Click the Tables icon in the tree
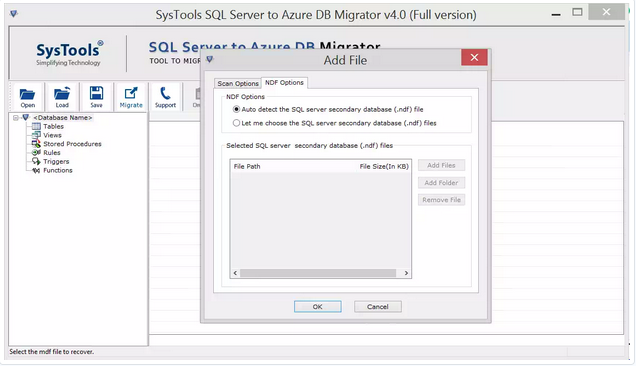 coord(36,126)
